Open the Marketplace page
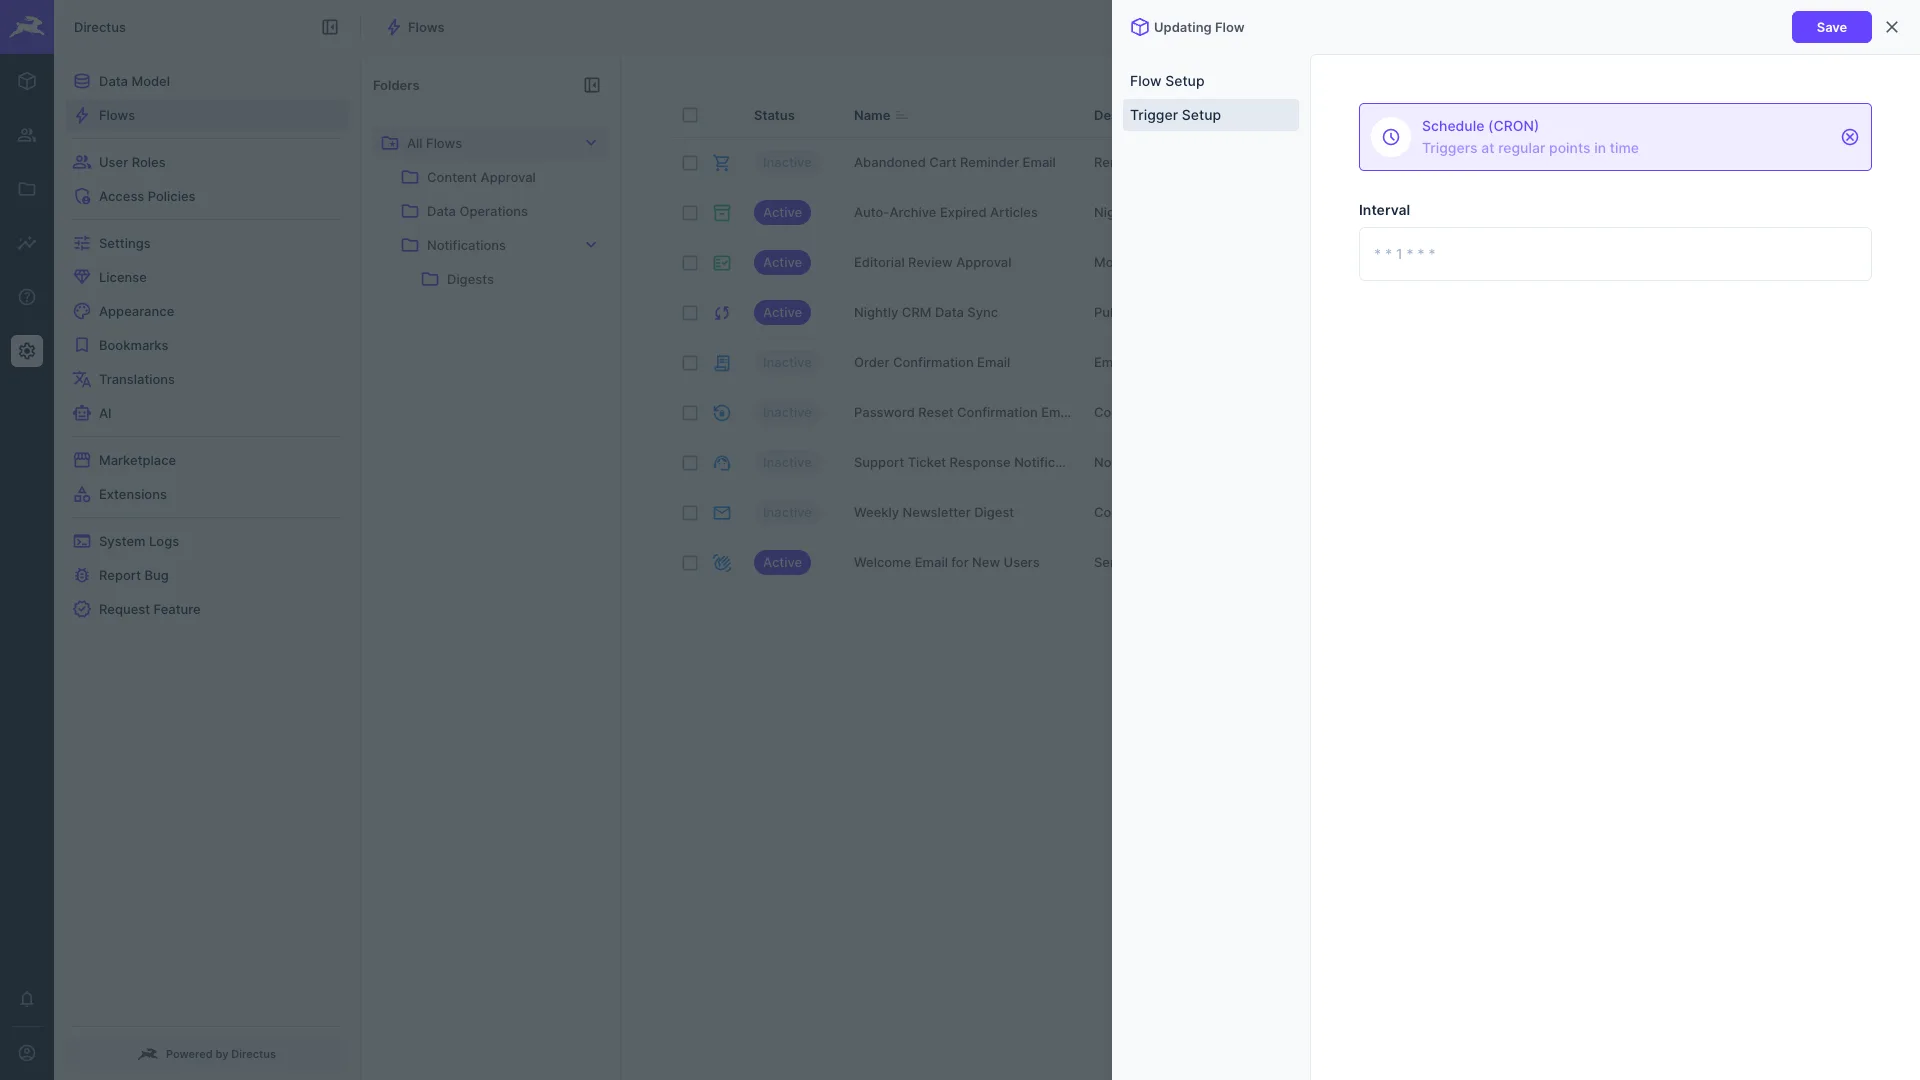 tap(207, 460)
